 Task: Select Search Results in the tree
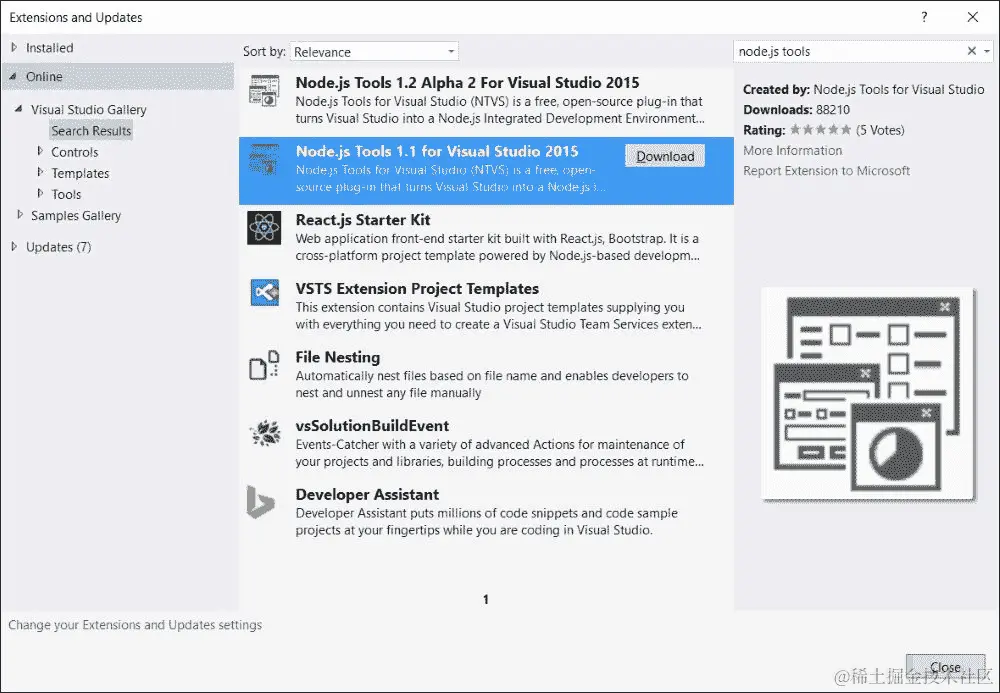point(91,131)
